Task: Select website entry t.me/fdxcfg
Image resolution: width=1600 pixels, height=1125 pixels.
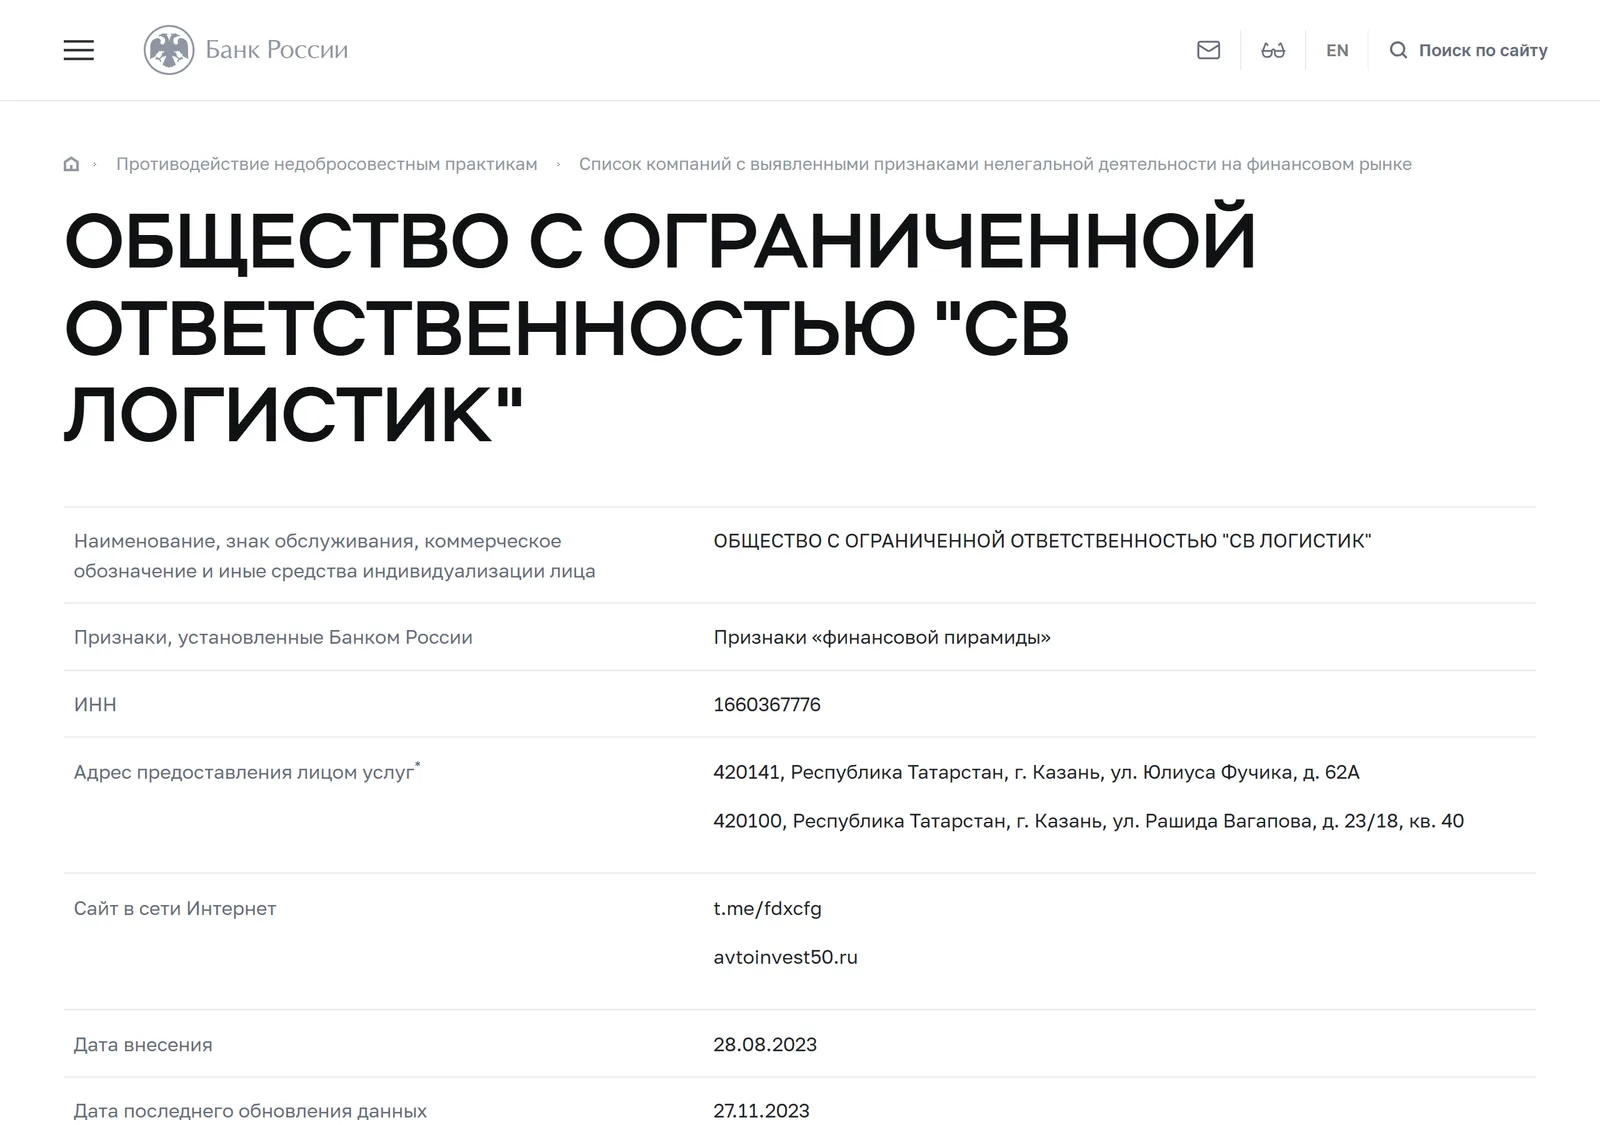Action: [x=767, y=909]
